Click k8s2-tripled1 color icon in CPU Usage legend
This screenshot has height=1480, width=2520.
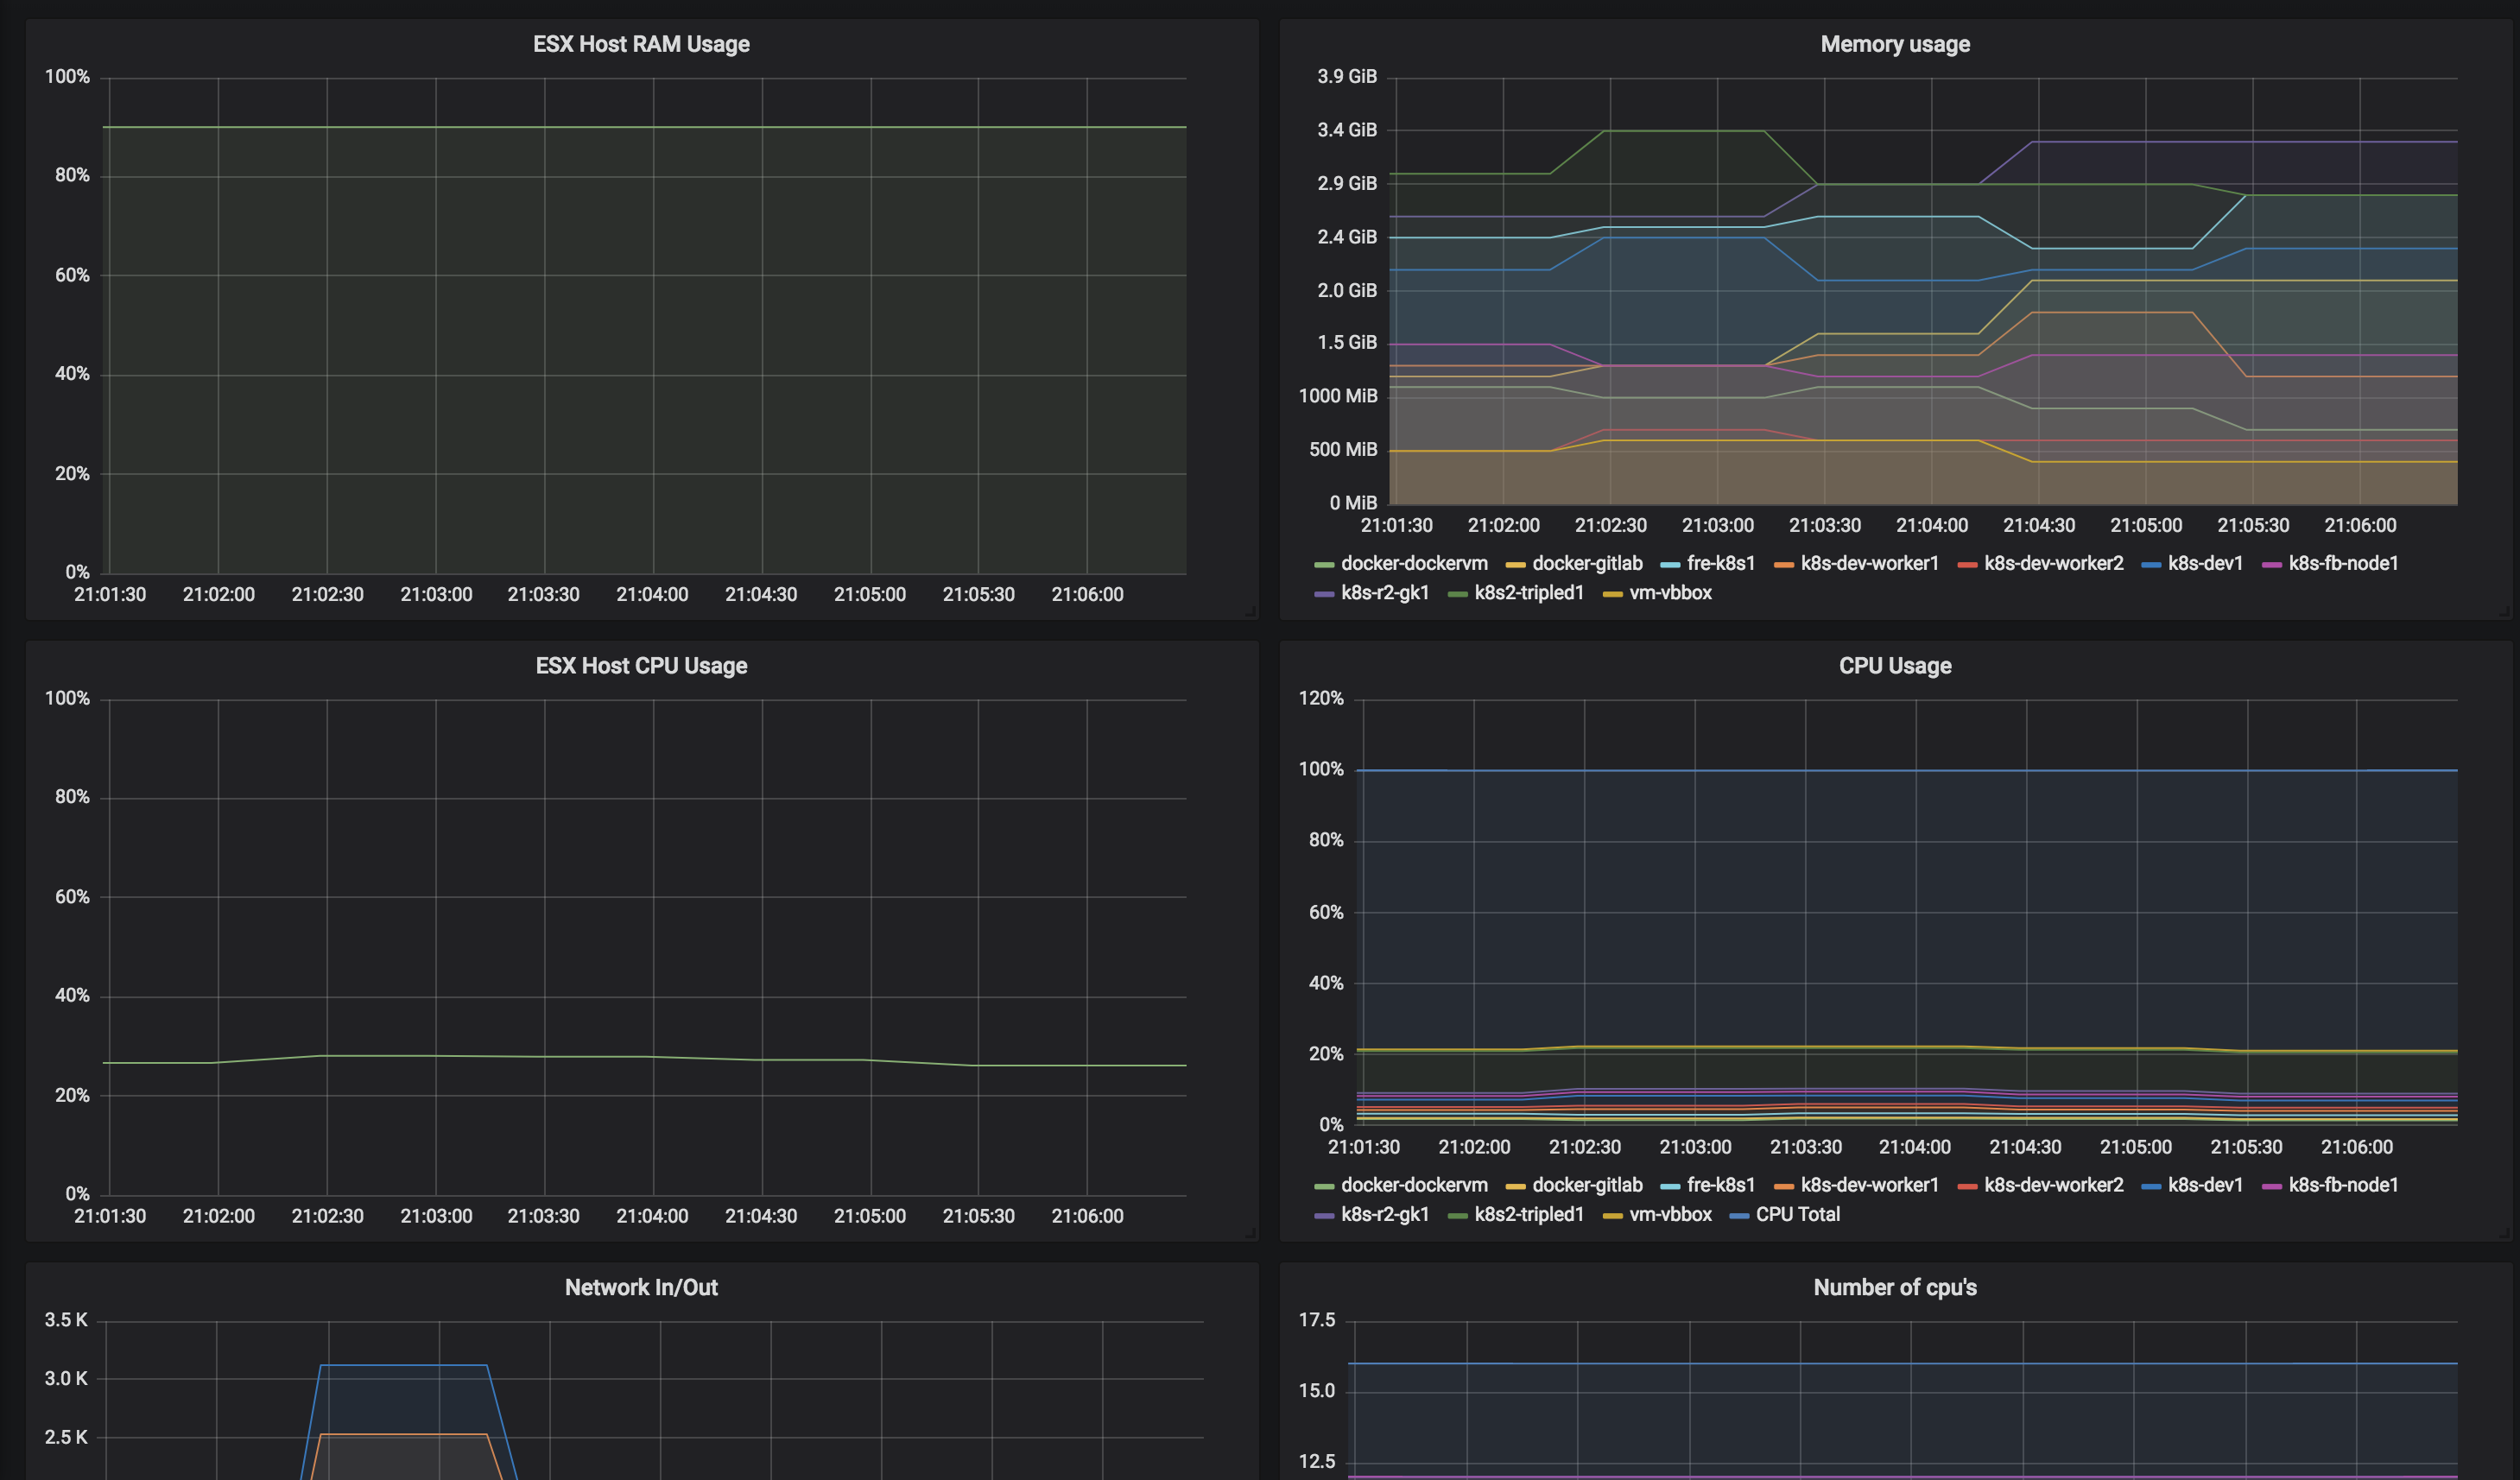tap(1457, 1217)
